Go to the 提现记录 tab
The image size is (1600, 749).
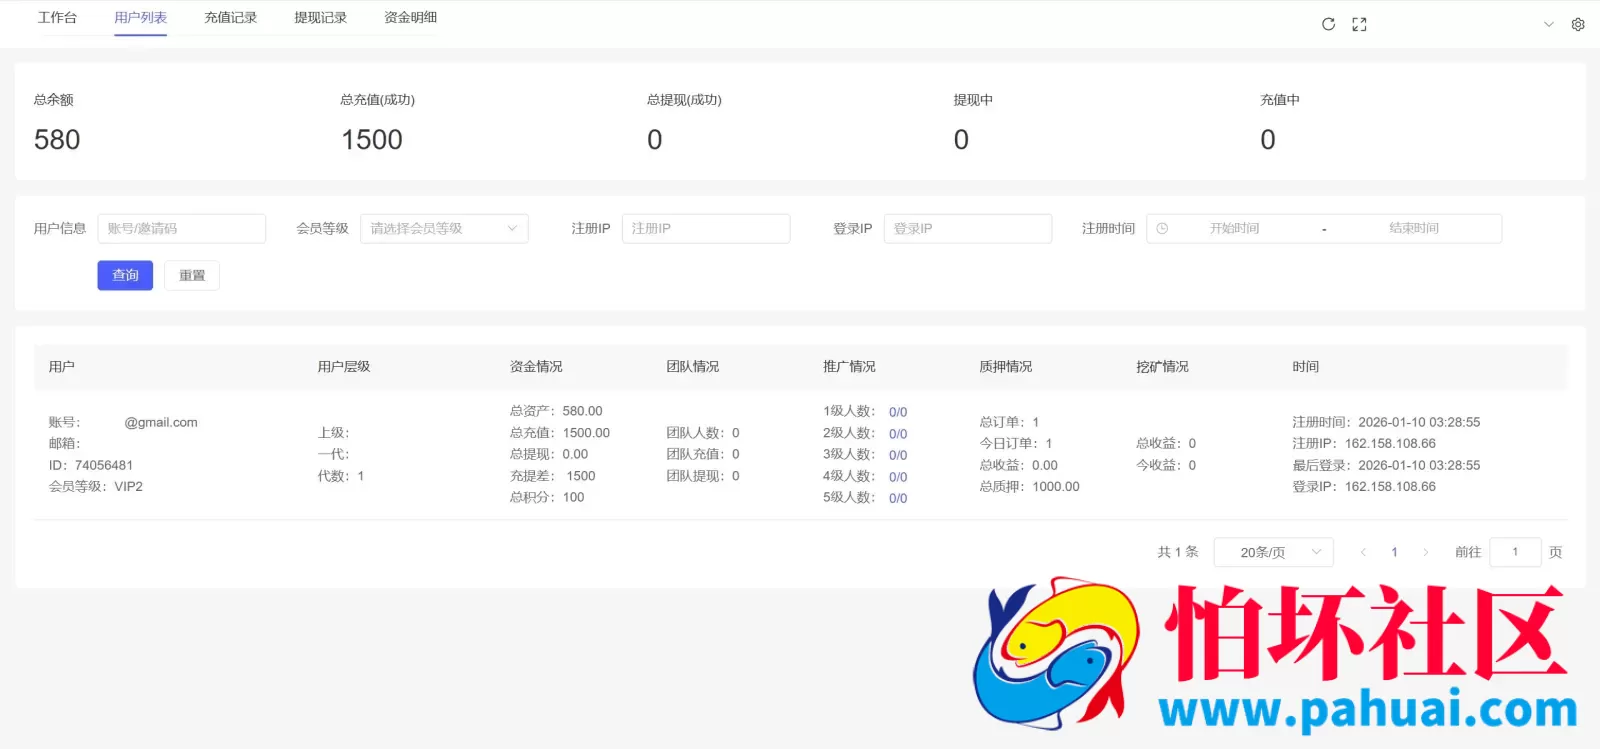click(320, 18)
